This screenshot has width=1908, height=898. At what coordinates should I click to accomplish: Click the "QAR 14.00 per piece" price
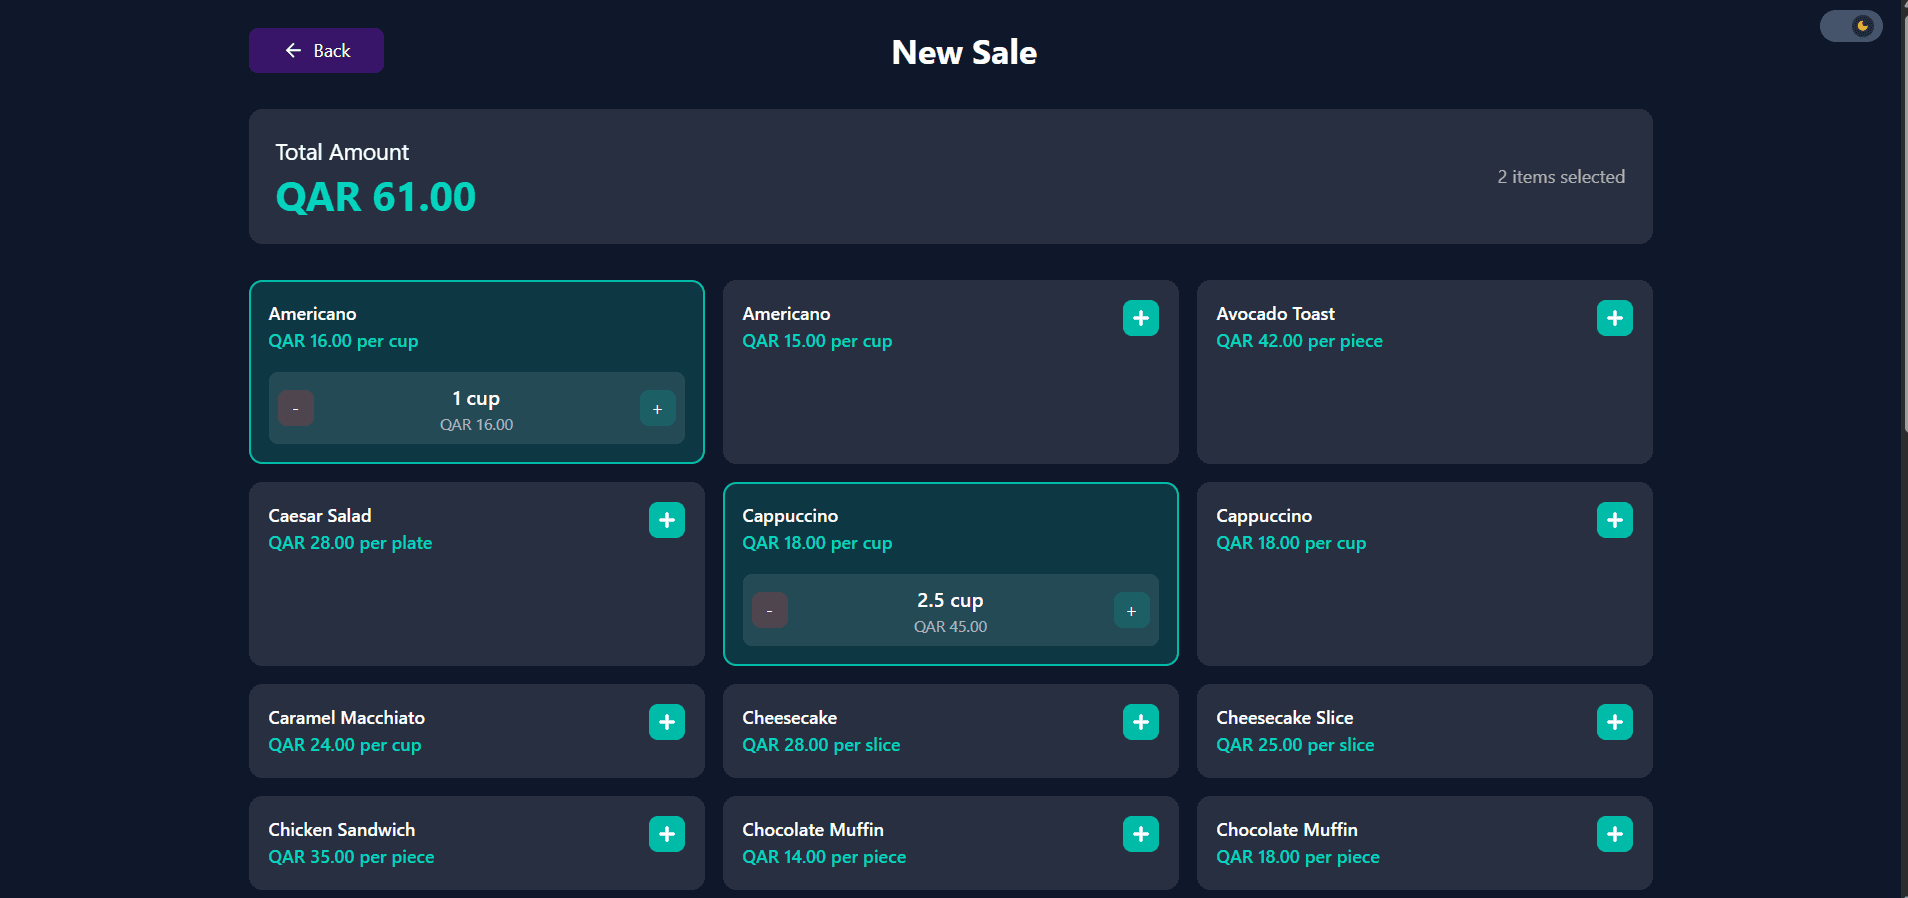click(x=824, y=857)
